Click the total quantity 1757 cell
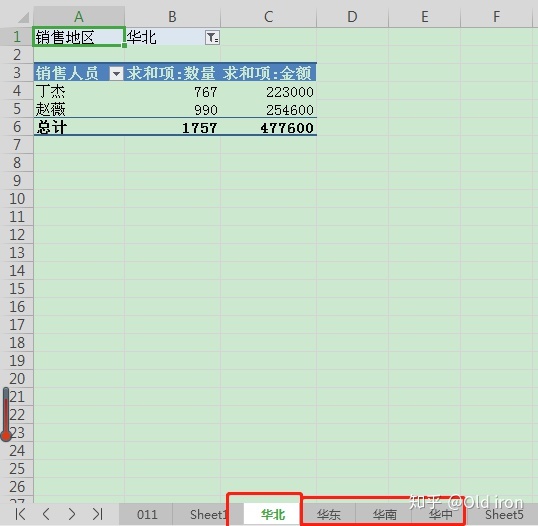Image resolution: width=538 pixels, height=526 pixels. tap(172, 127)
